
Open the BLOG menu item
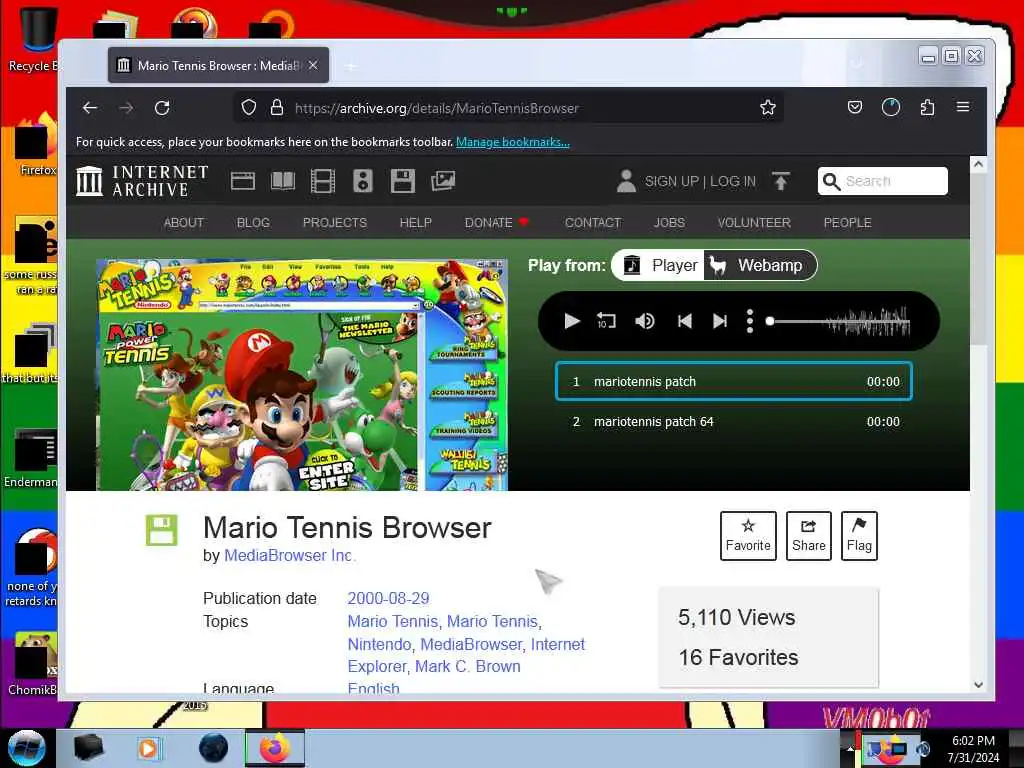coord(253,223)
